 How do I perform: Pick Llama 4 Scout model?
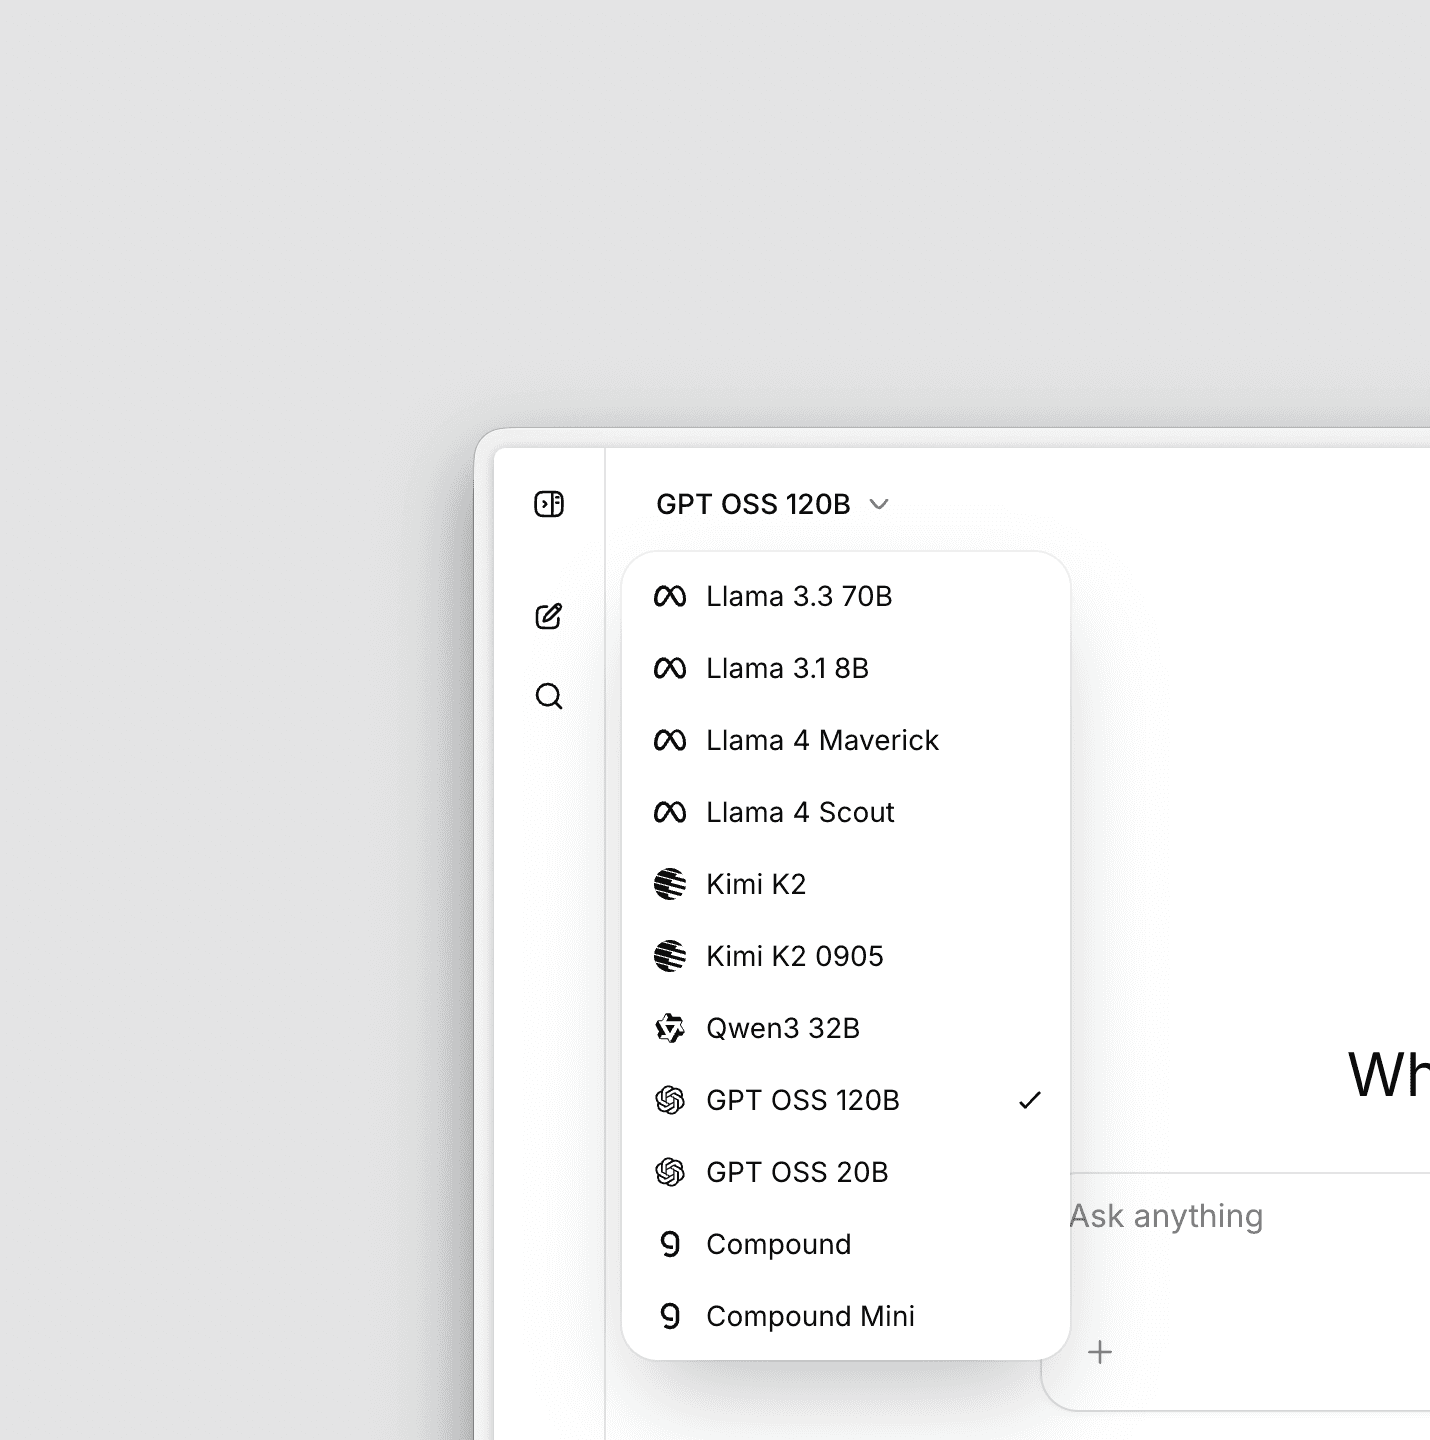tap(800, 813)
